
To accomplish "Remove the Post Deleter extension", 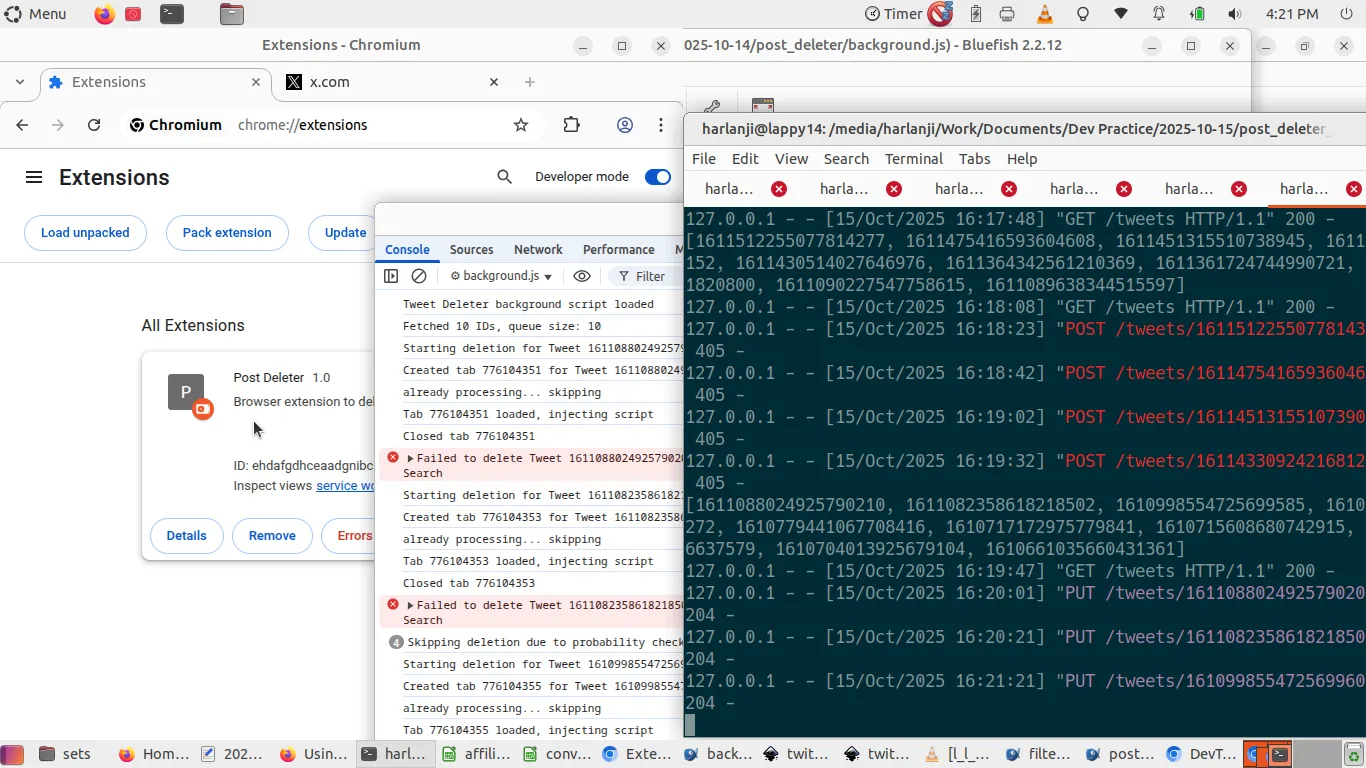I will coord(272,536).
